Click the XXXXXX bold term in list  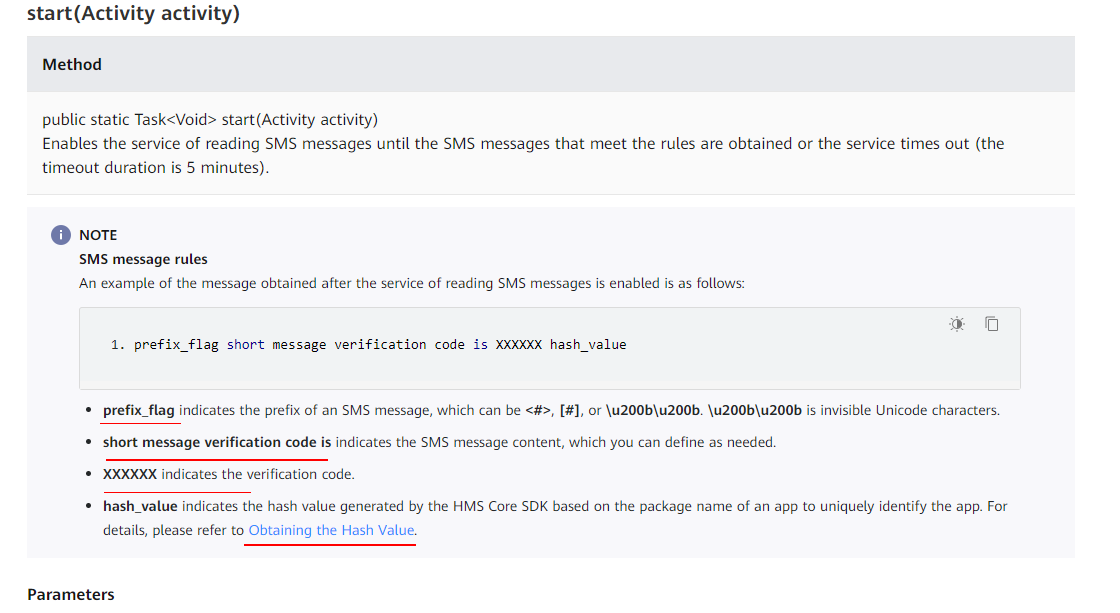pos(130,474)
